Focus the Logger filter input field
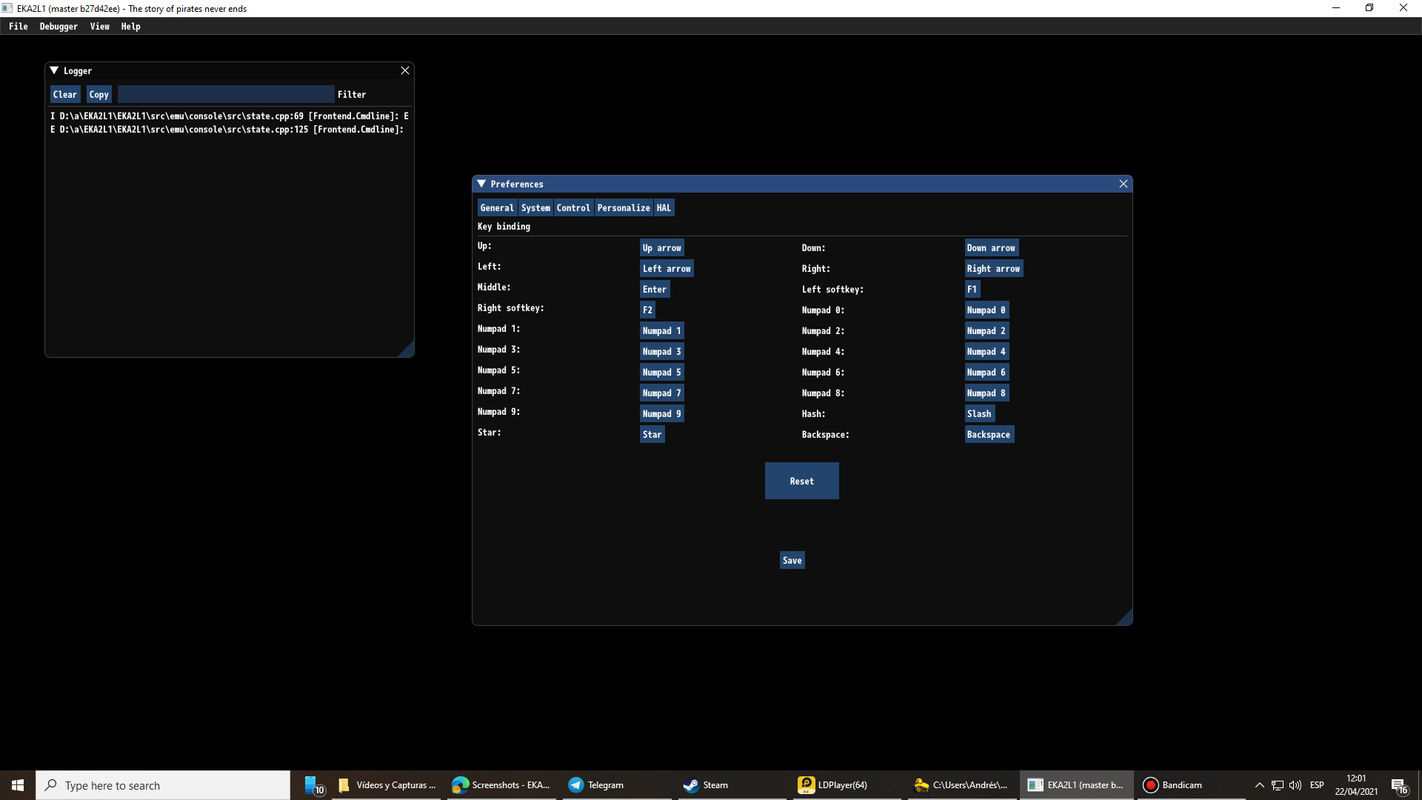The image size is (1422, 800). click(x=226, y=94)
